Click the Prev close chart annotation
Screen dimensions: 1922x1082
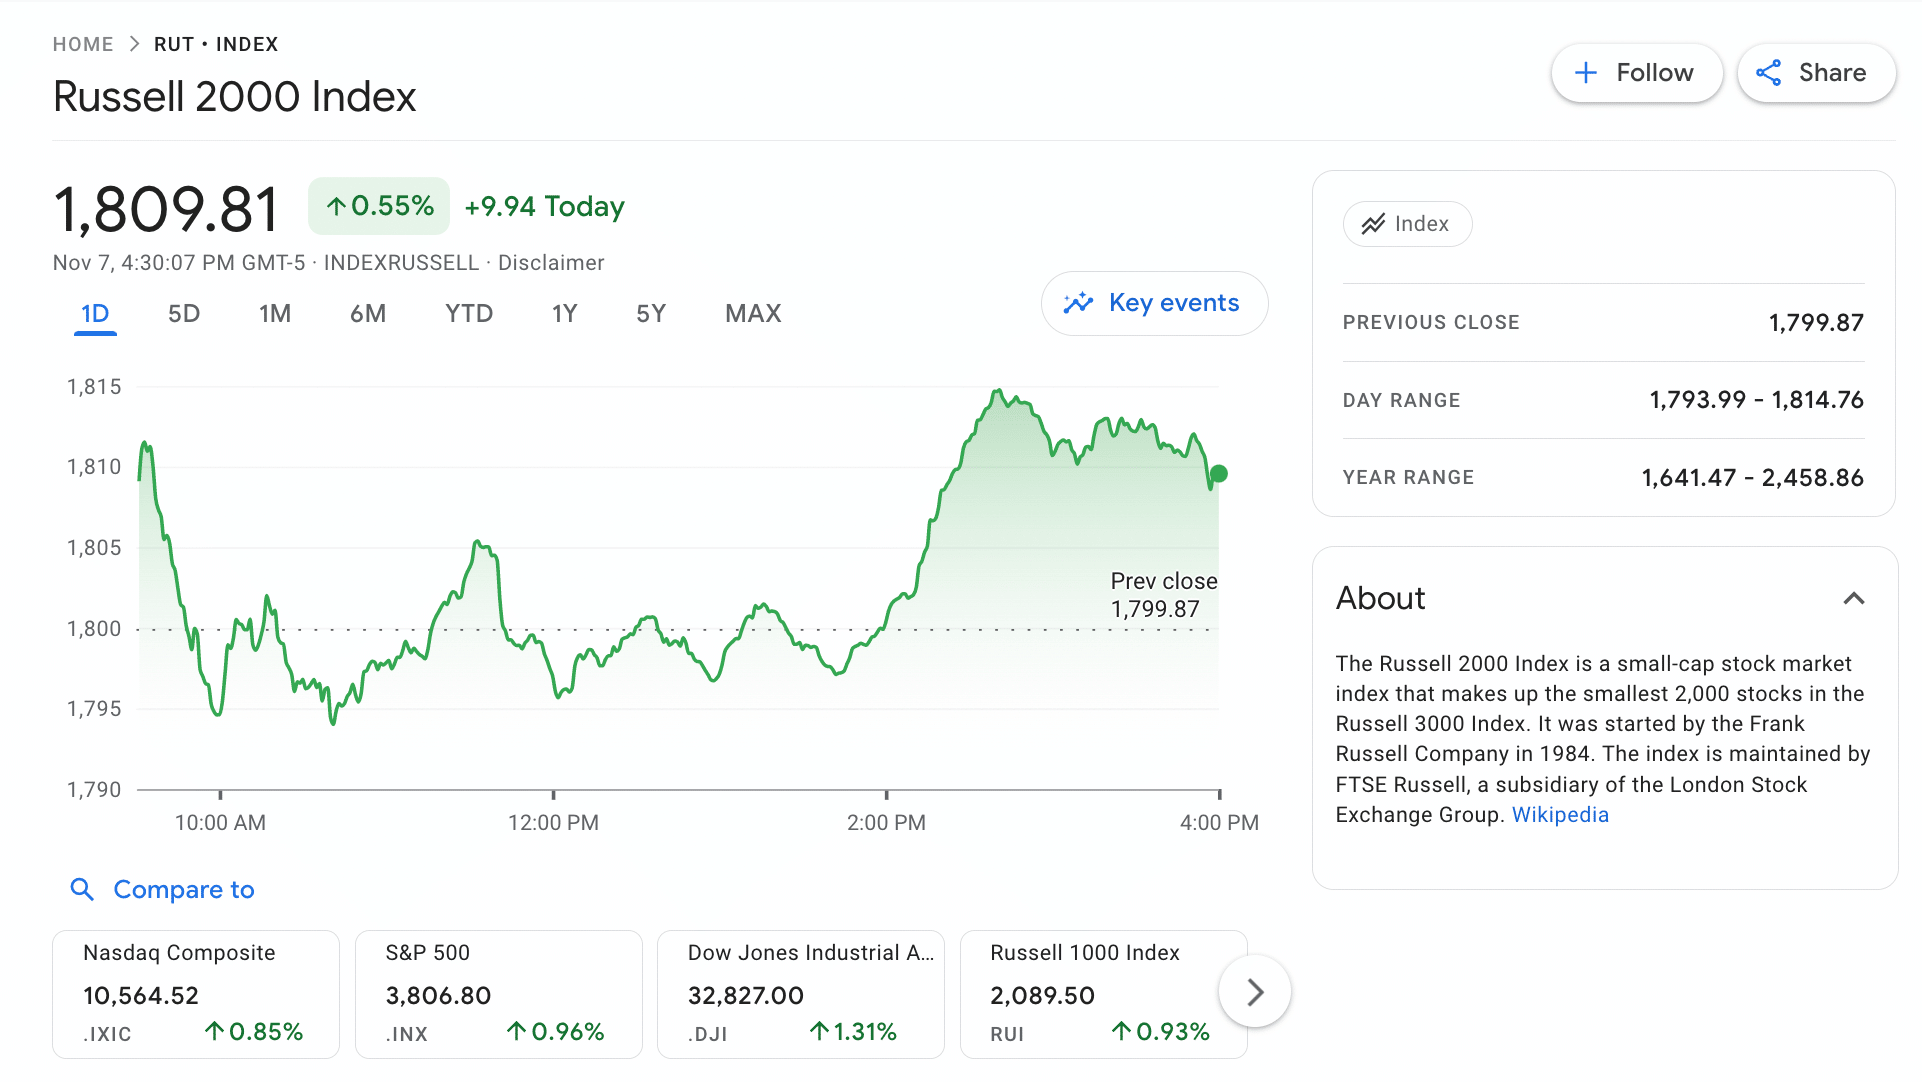(1163, 595)
